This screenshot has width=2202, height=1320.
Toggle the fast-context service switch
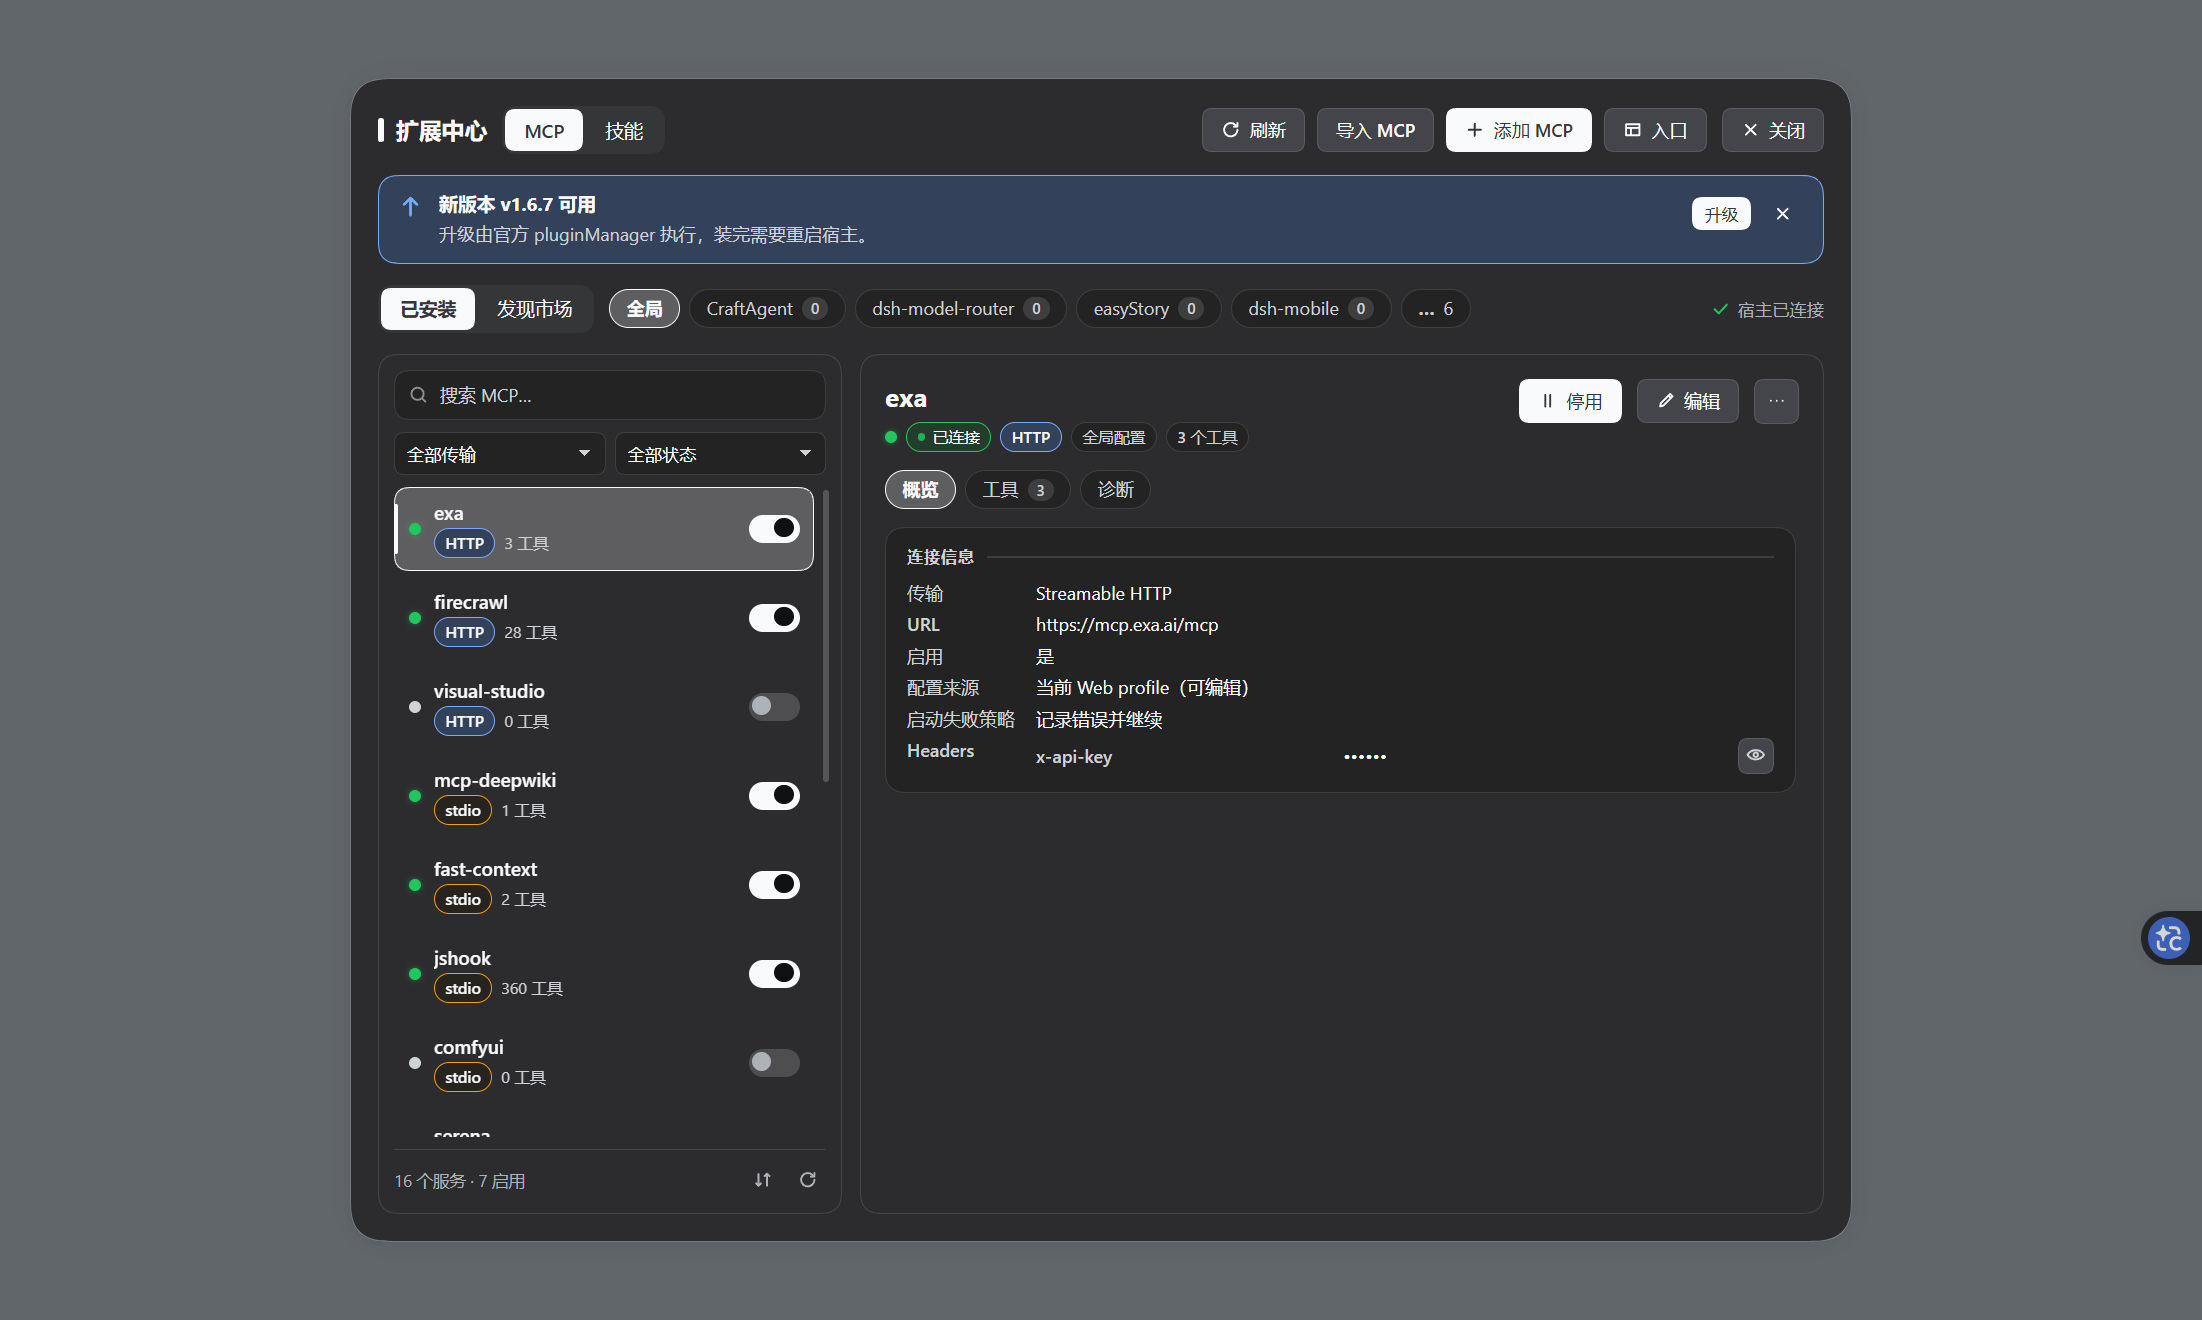[x=774, y=884]
